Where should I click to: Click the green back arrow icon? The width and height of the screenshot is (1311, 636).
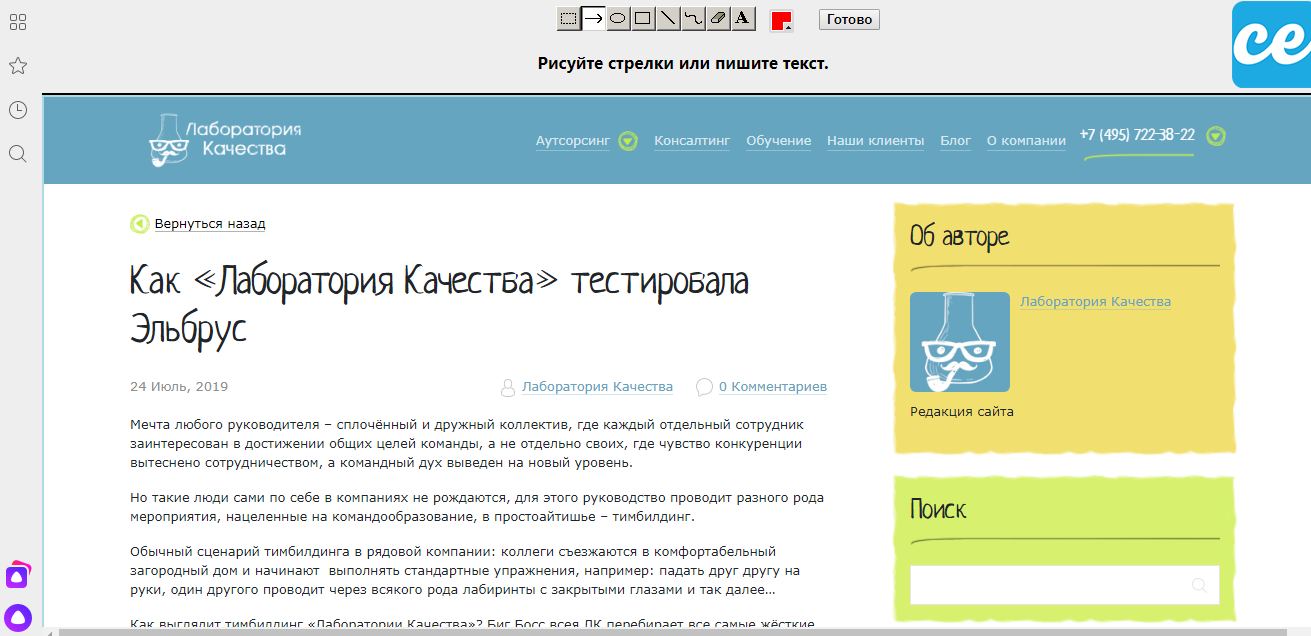click(140, 224)
